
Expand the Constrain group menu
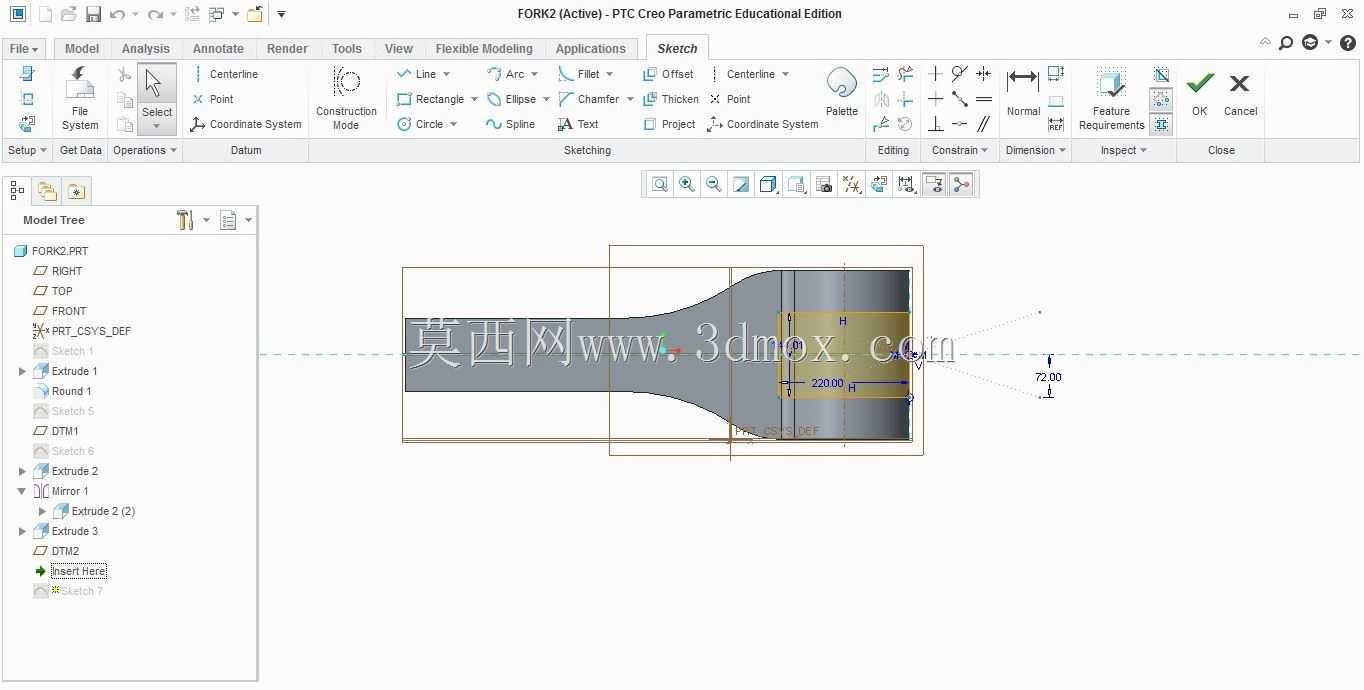point(959,150)
